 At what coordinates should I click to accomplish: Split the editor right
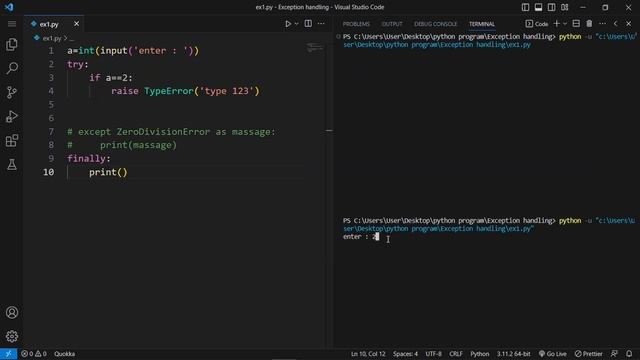pyautogui.click(x=308, y=24)
